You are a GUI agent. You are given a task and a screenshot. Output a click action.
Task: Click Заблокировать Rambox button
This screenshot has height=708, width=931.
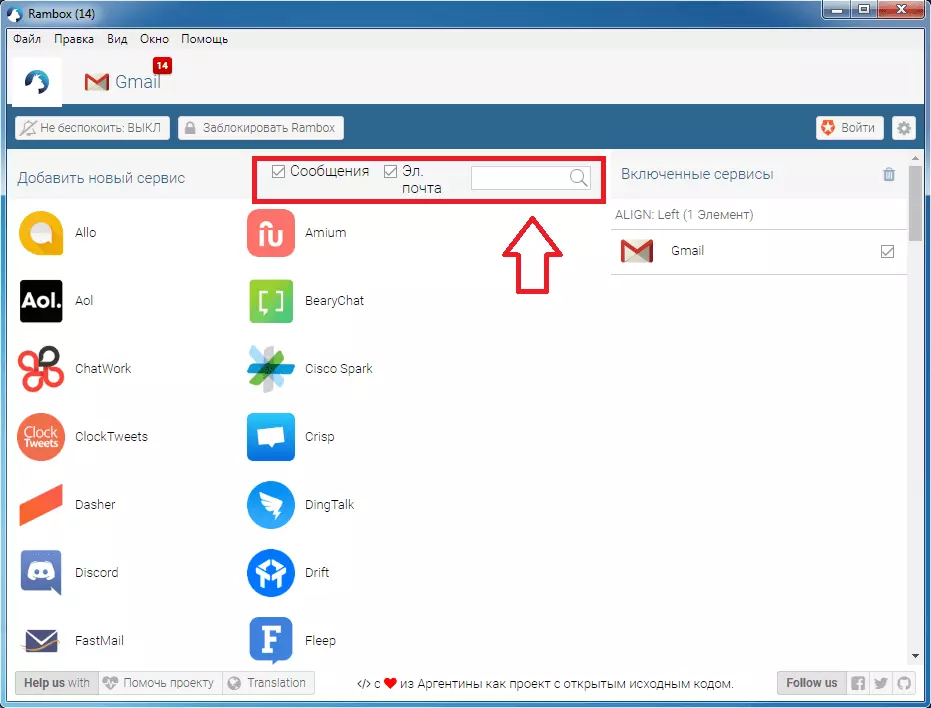click(x=261, y=128)
